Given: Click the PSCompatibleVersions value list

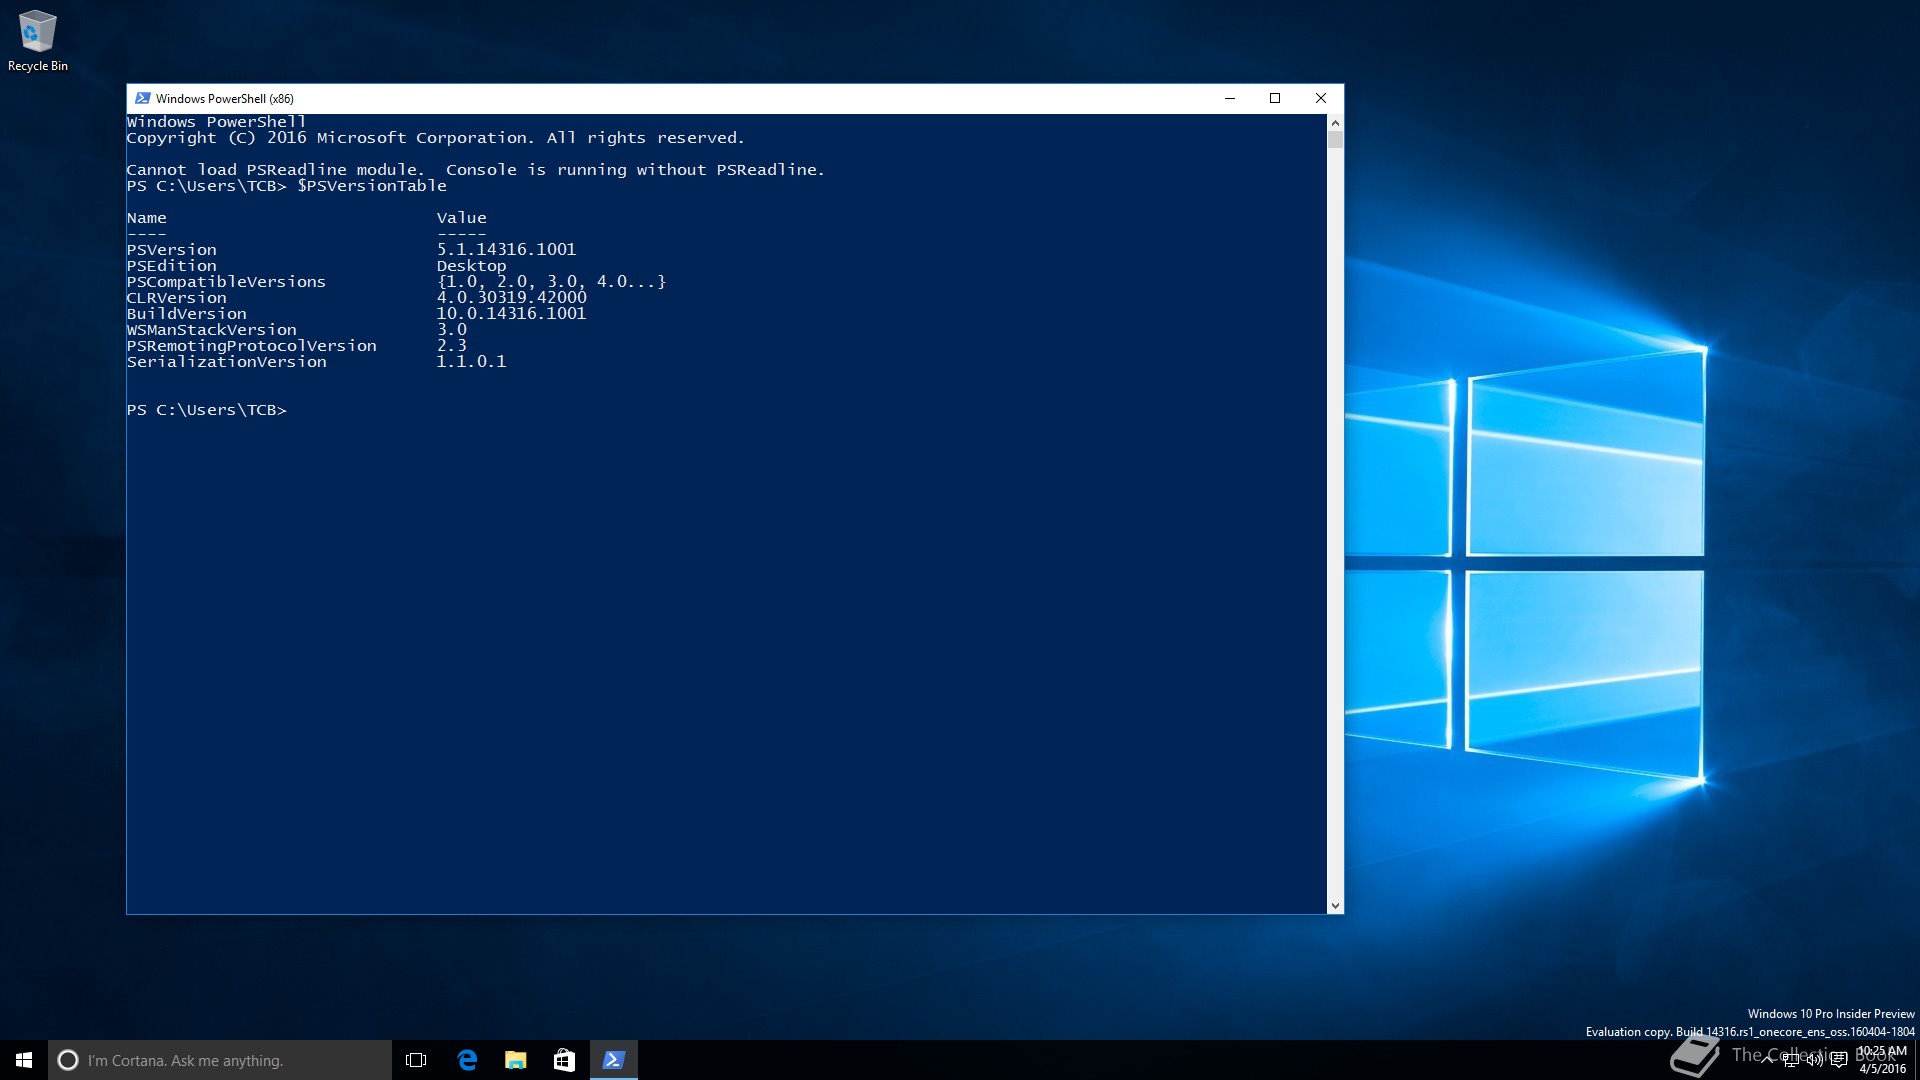Looking at the screenshot, I should (551, 282).
